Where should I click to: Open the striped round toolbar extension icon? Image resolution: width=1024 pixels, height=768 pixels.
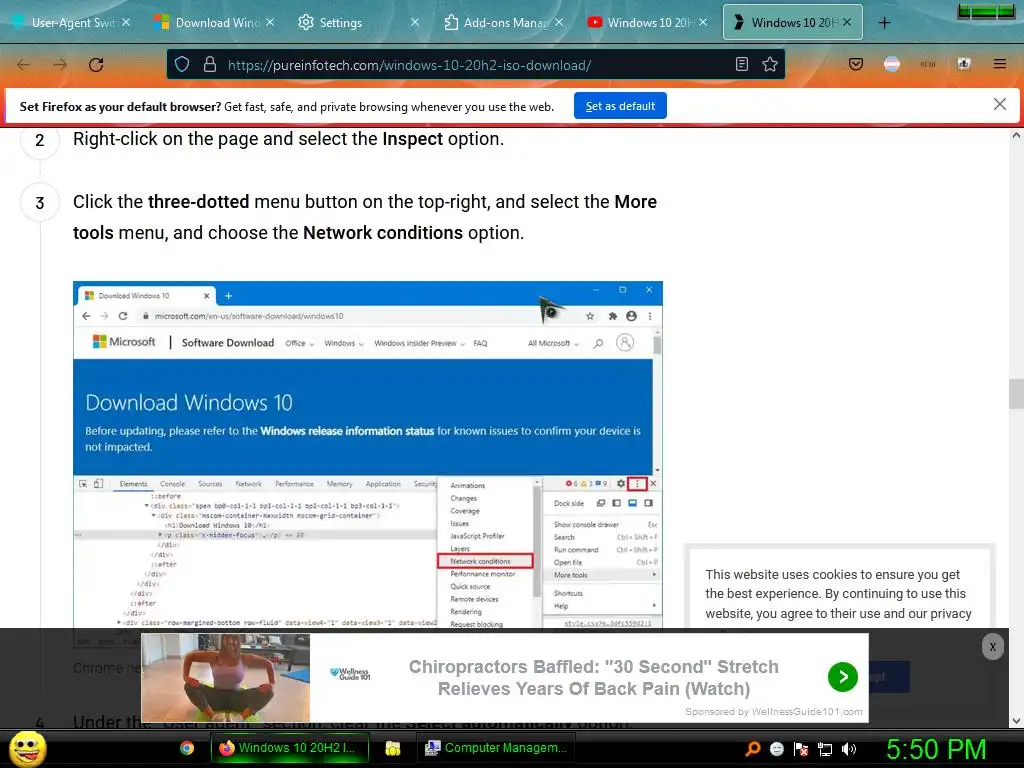(x=892, y=64)
